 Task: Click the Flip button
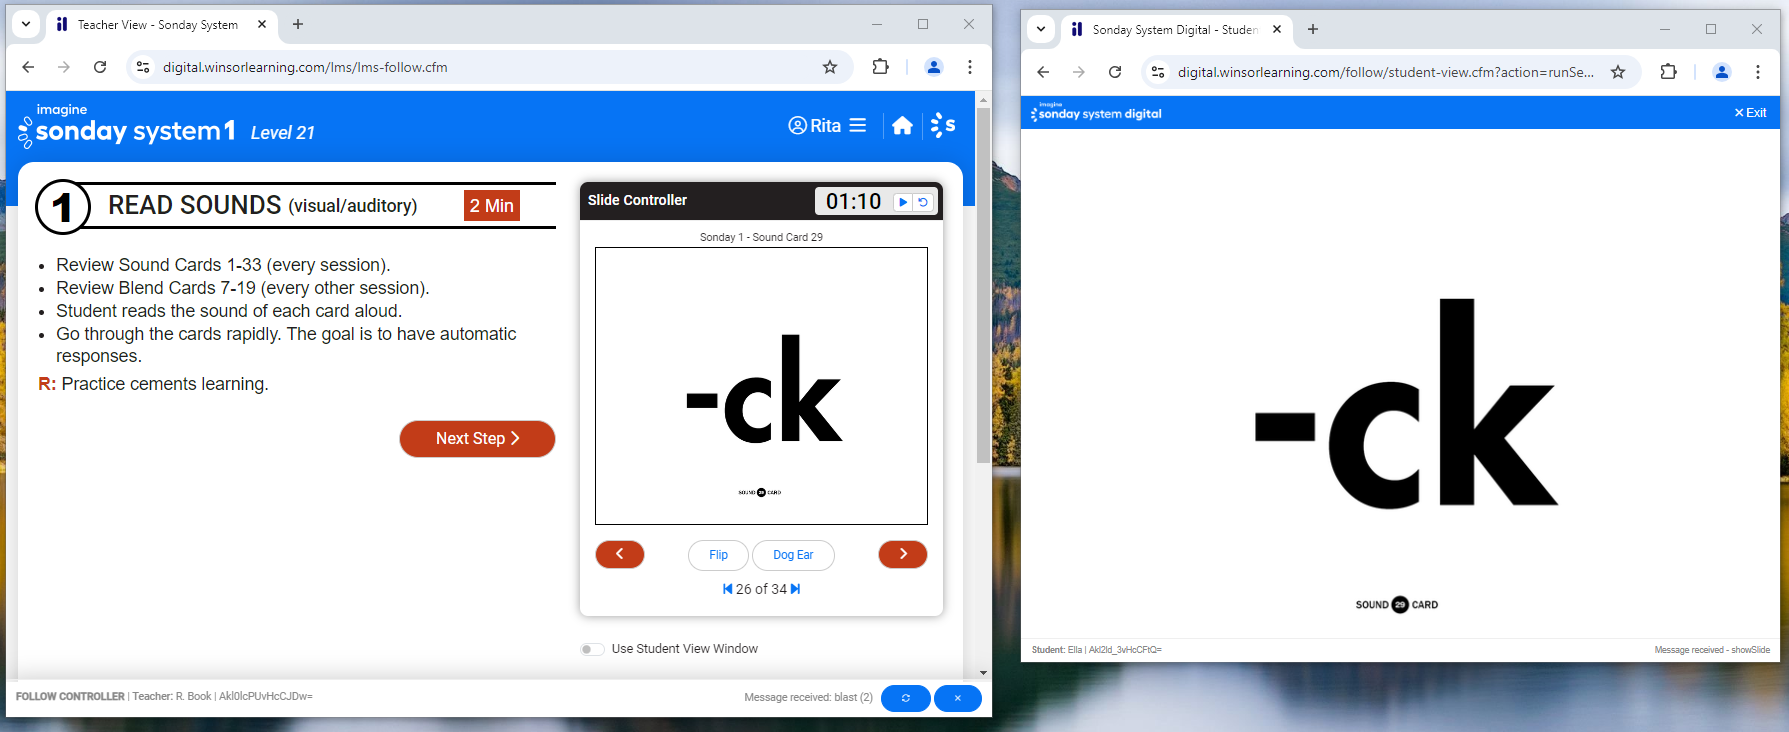[x=718, y=555]
